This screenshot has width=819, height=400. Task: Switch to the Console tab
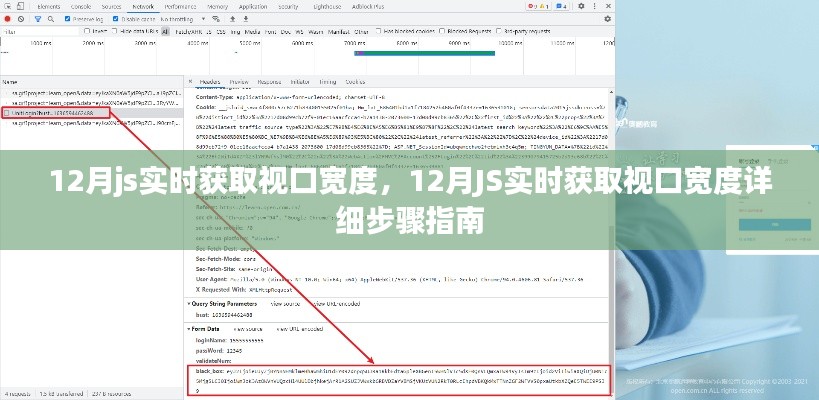(80, 6)
